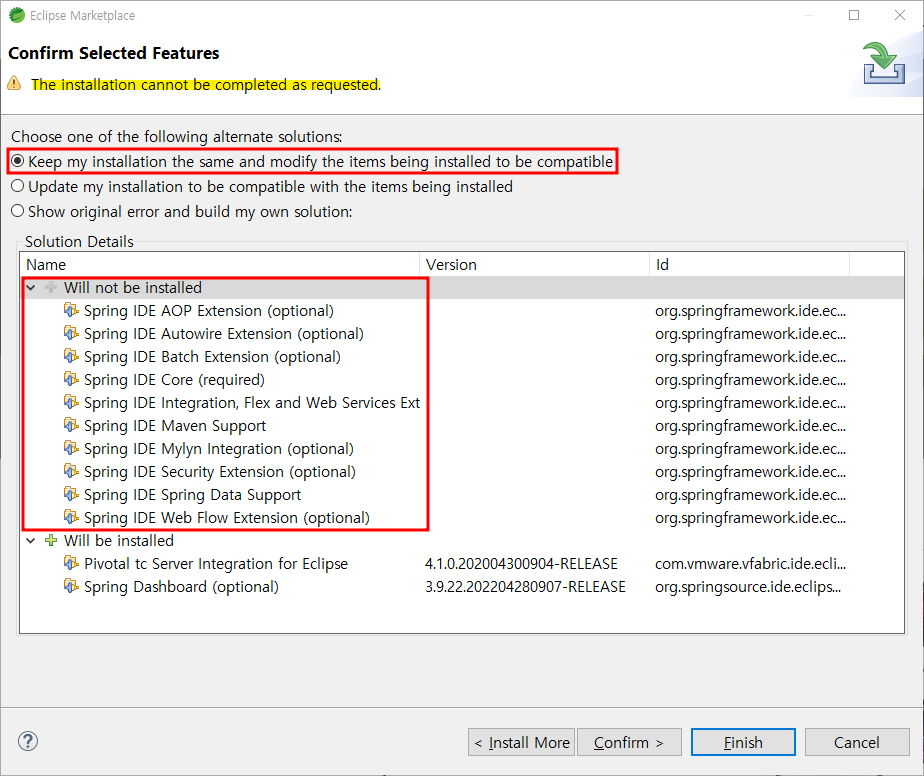Click the install wizard banner icon
Image resolution: width=924 pixels, height=776 pixels.
click(x=884, y=63)
